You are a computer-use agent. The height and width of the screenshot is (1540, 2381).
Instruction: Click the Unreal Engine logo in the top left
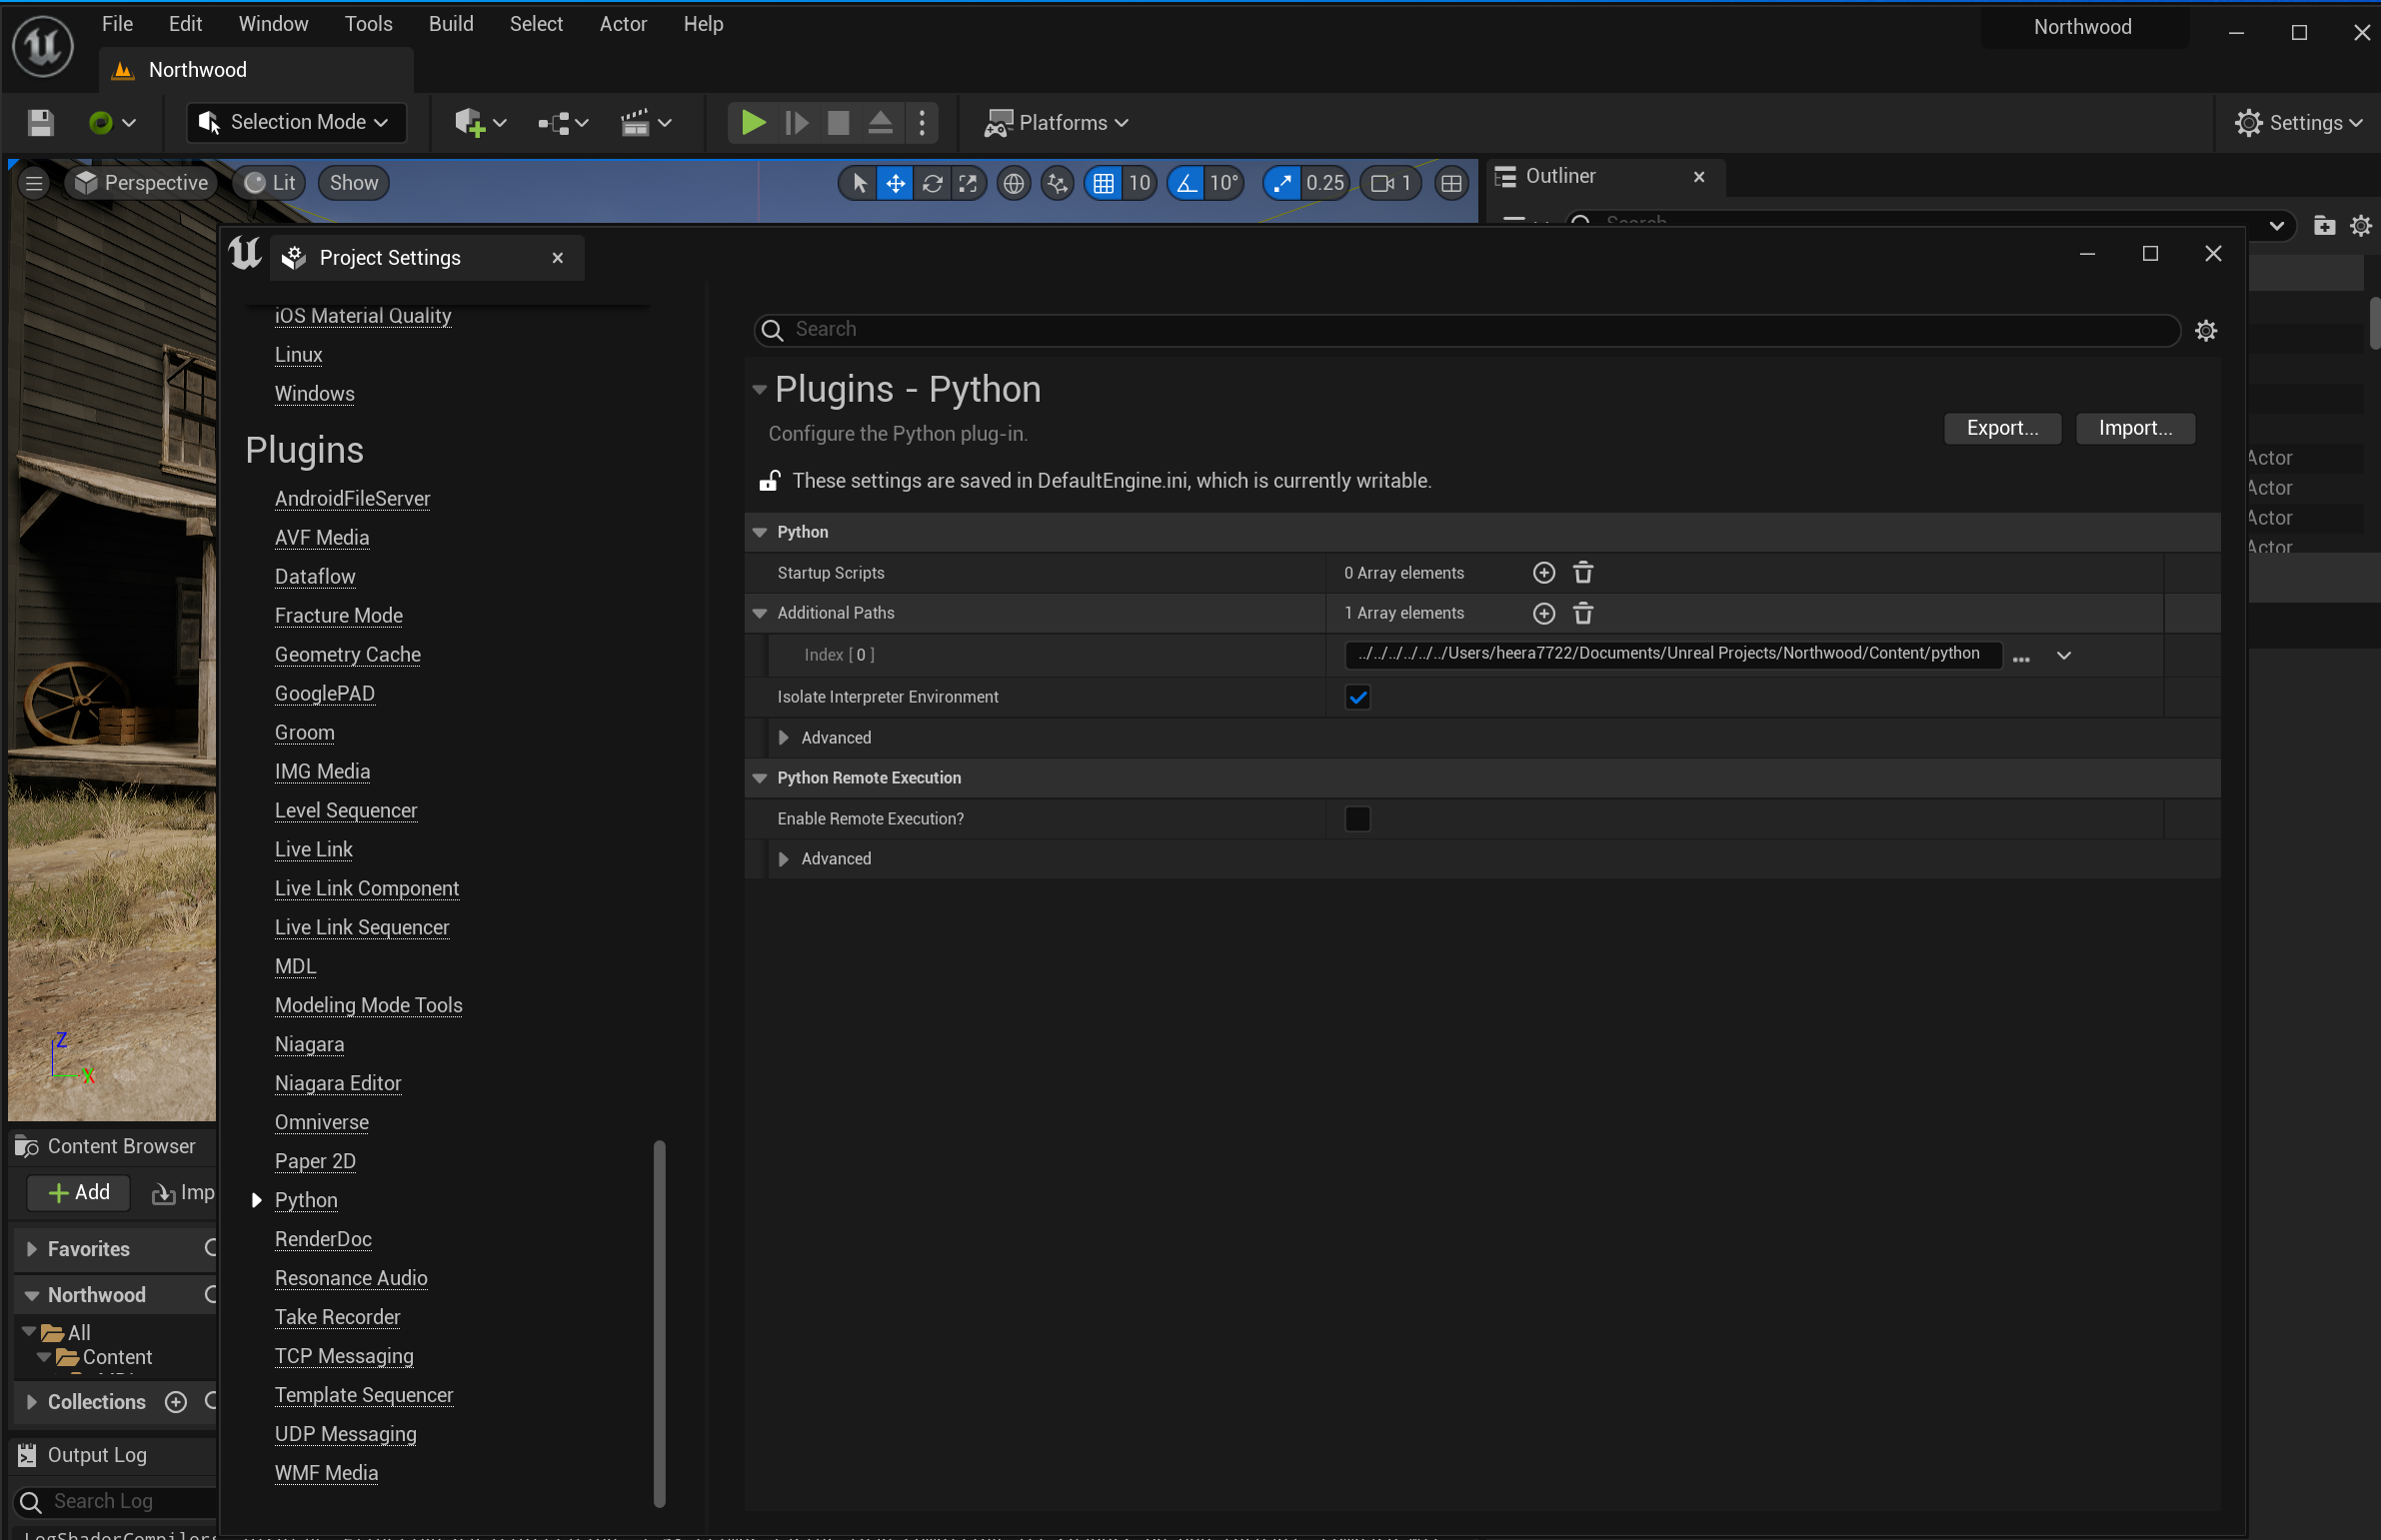tap(42, 45)
